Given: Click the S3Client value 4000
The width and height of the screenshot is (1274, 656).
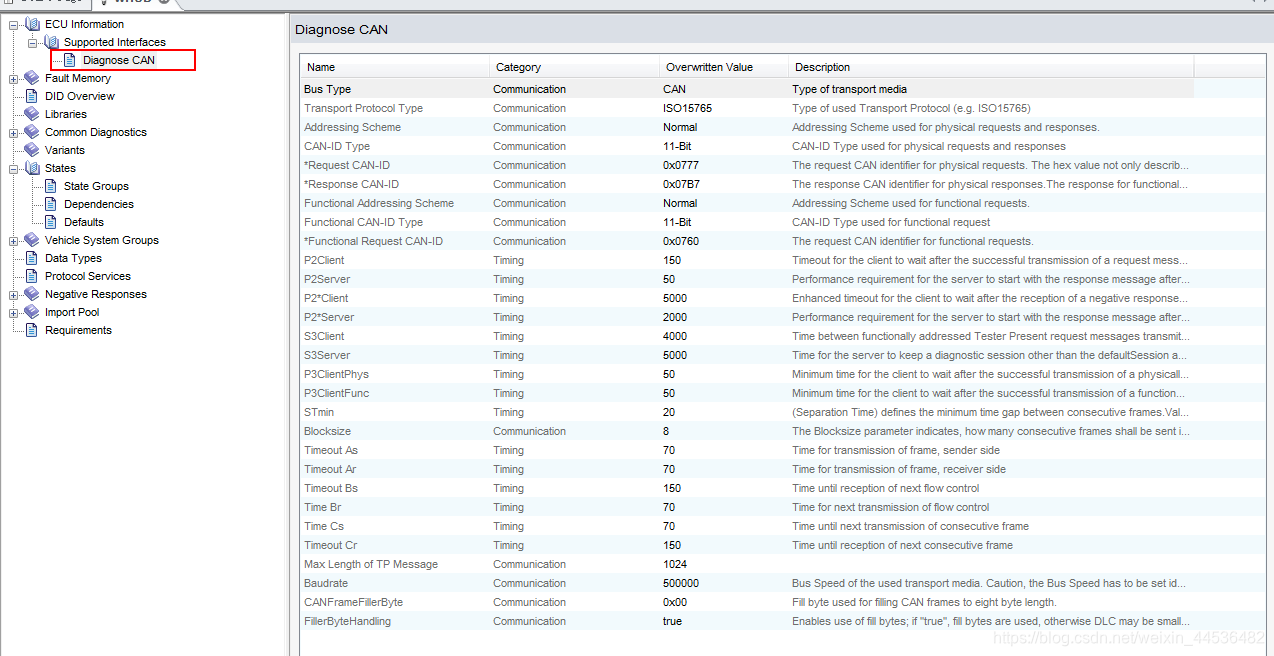Looking at the screenshot, I should (x=676, y=336).
